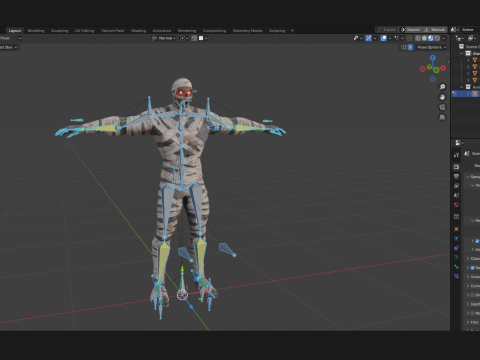Click the Zoom viewport magnifier icon
Viewport: 480px width, 360px height.
tap(442, 87)
